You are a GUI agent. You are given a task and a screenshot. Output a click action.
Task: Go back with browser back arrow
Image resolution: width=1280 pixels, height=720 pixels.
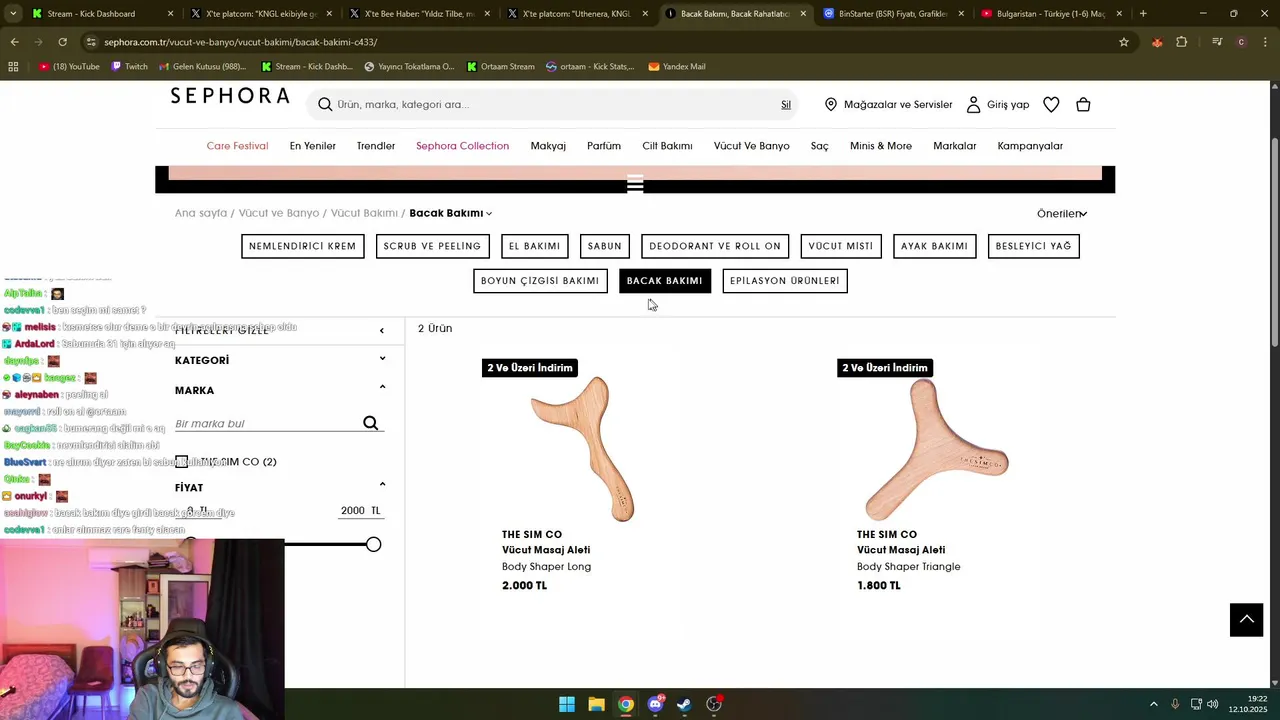14,42
